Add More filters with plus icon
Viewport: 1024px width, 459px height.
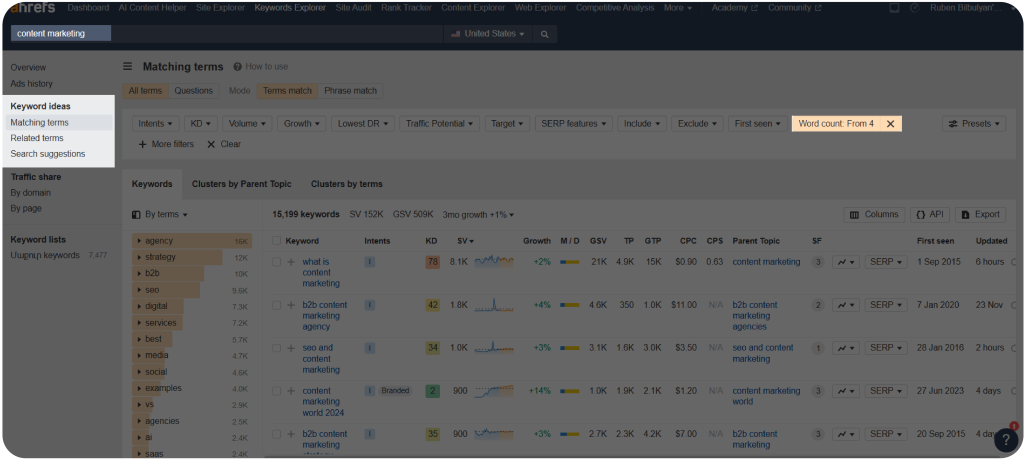click(x=142, y=144)
